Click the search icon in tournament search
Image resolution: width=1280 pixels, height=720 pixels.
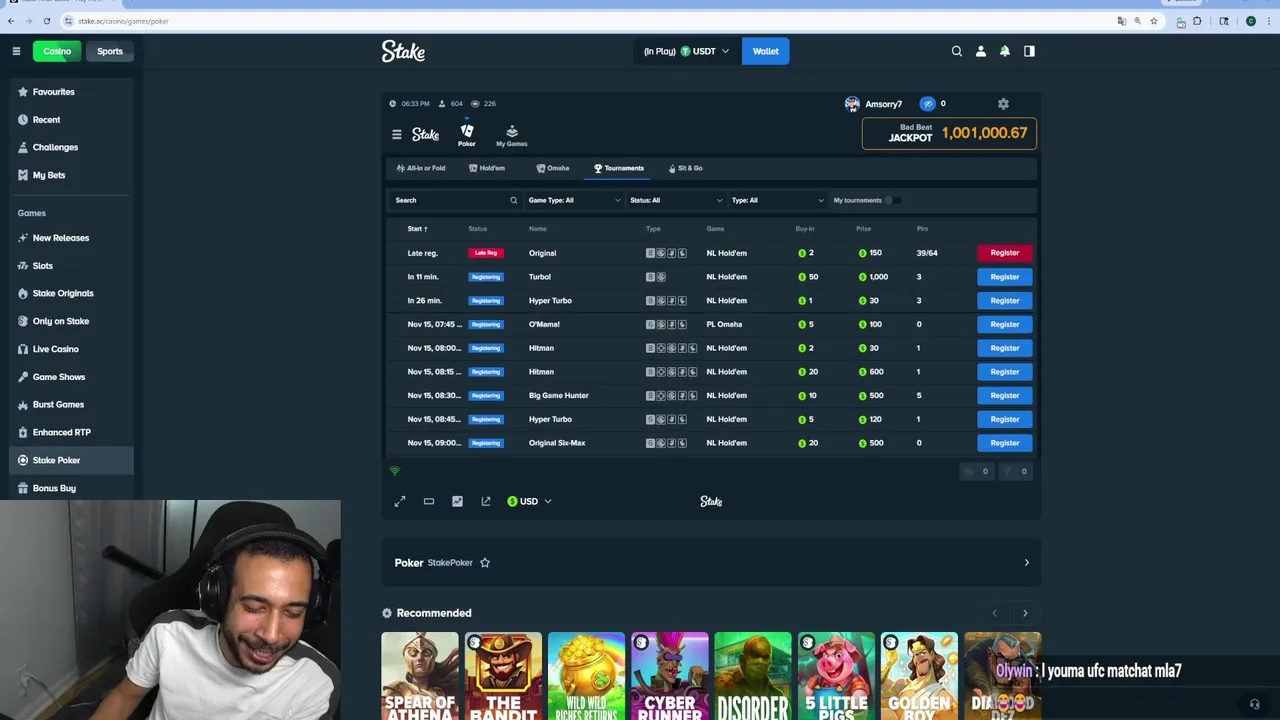click(x=514, y=200)
